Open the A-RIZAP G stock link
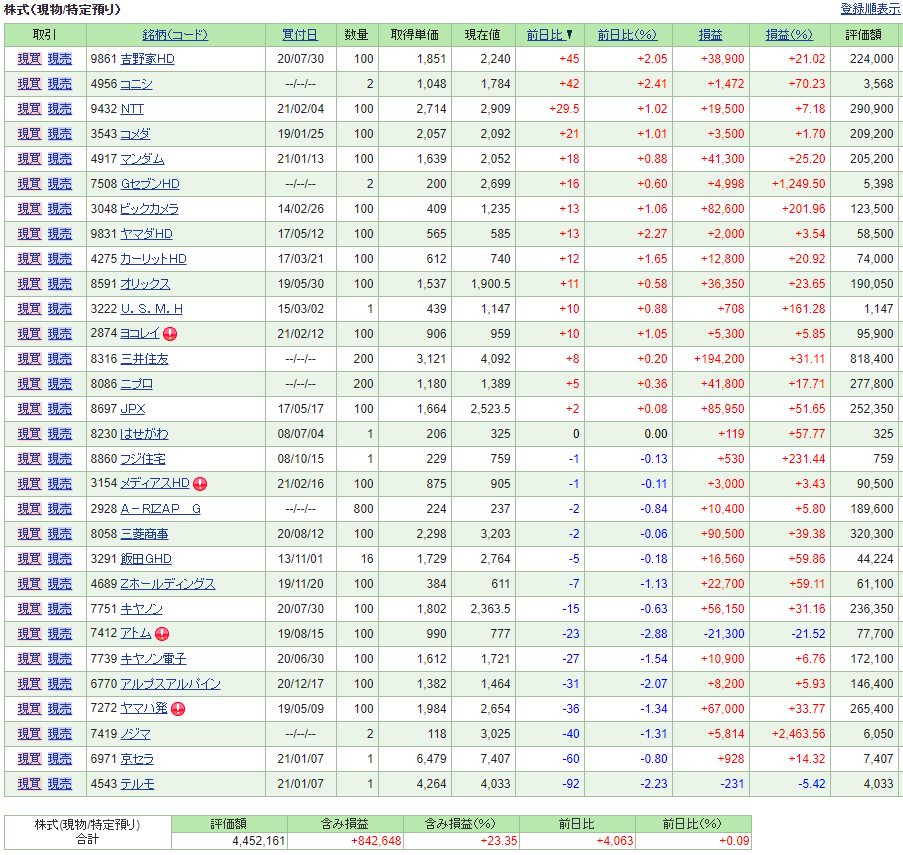The width and height of the screenshot is (903, 855). (x=160, y=510)
